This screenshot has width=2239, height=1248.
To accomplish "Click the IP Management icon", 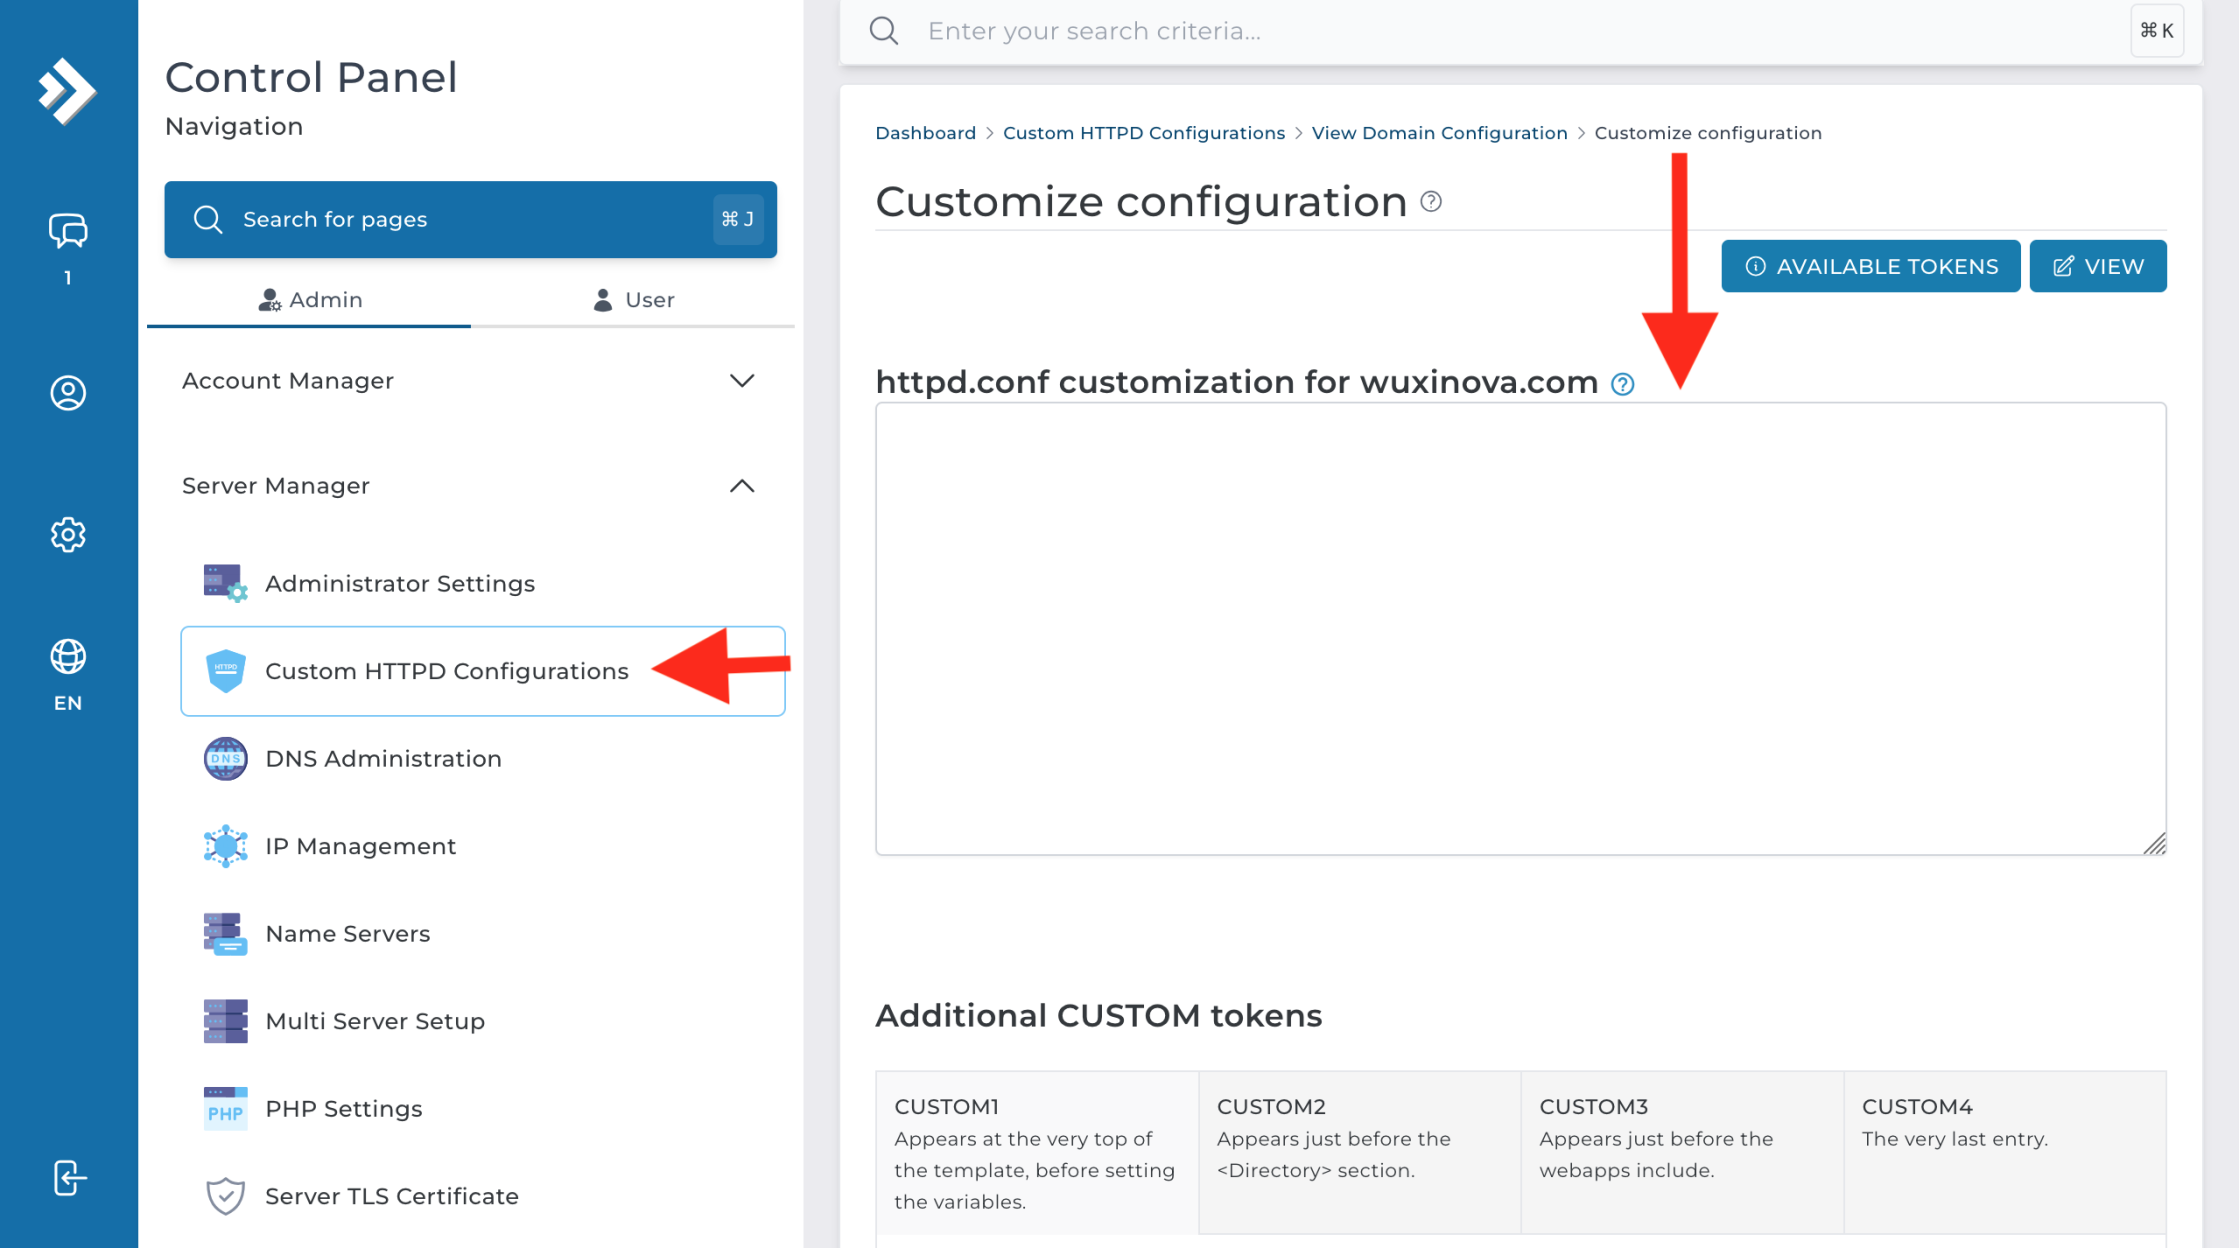I will [x=225, y=846].
